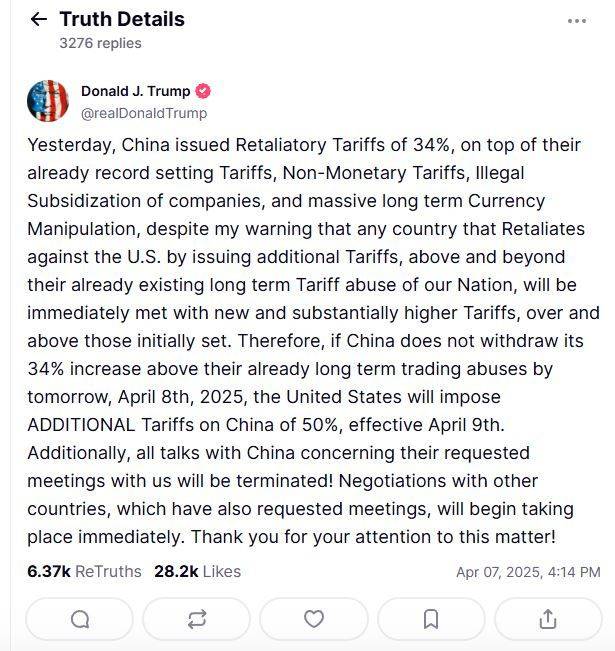The width and height of the screenshot is (615, 651).
Task: Click the 'tomorrow, April 8th, 2025' text line
Action: click(264, 397)
